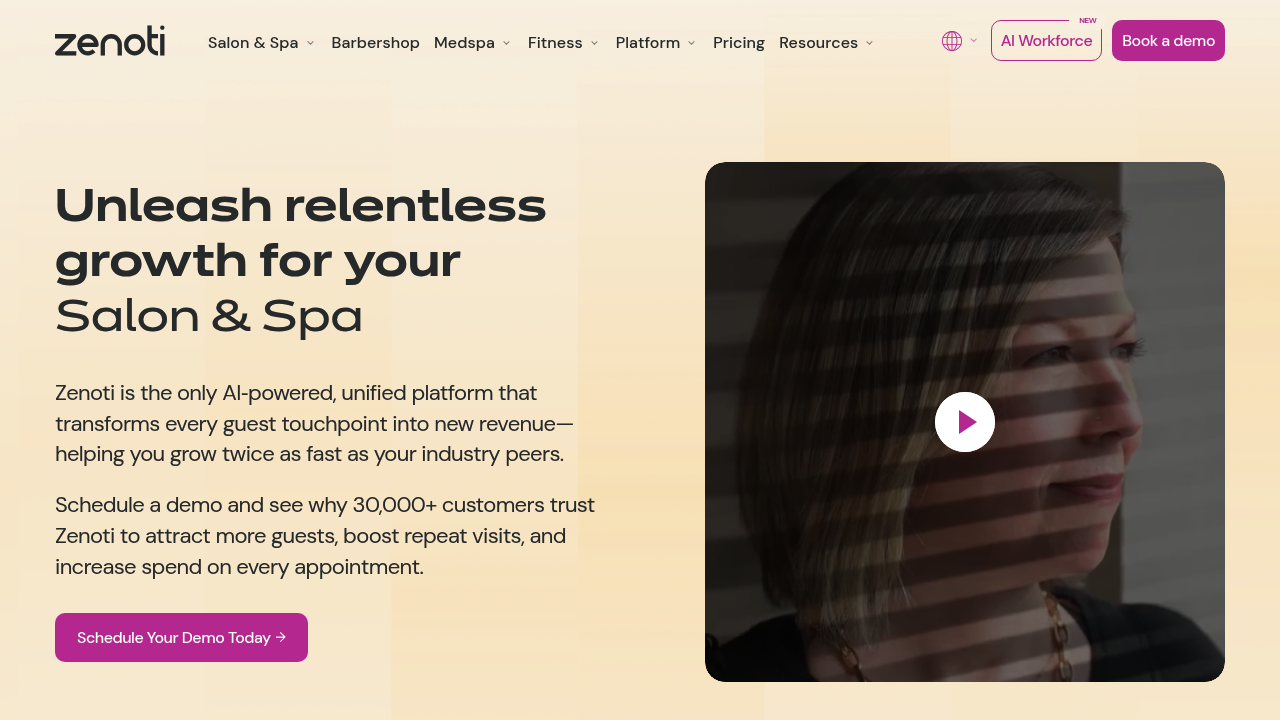
Task: Open the Pricing page
Action: tap(738, 42)
